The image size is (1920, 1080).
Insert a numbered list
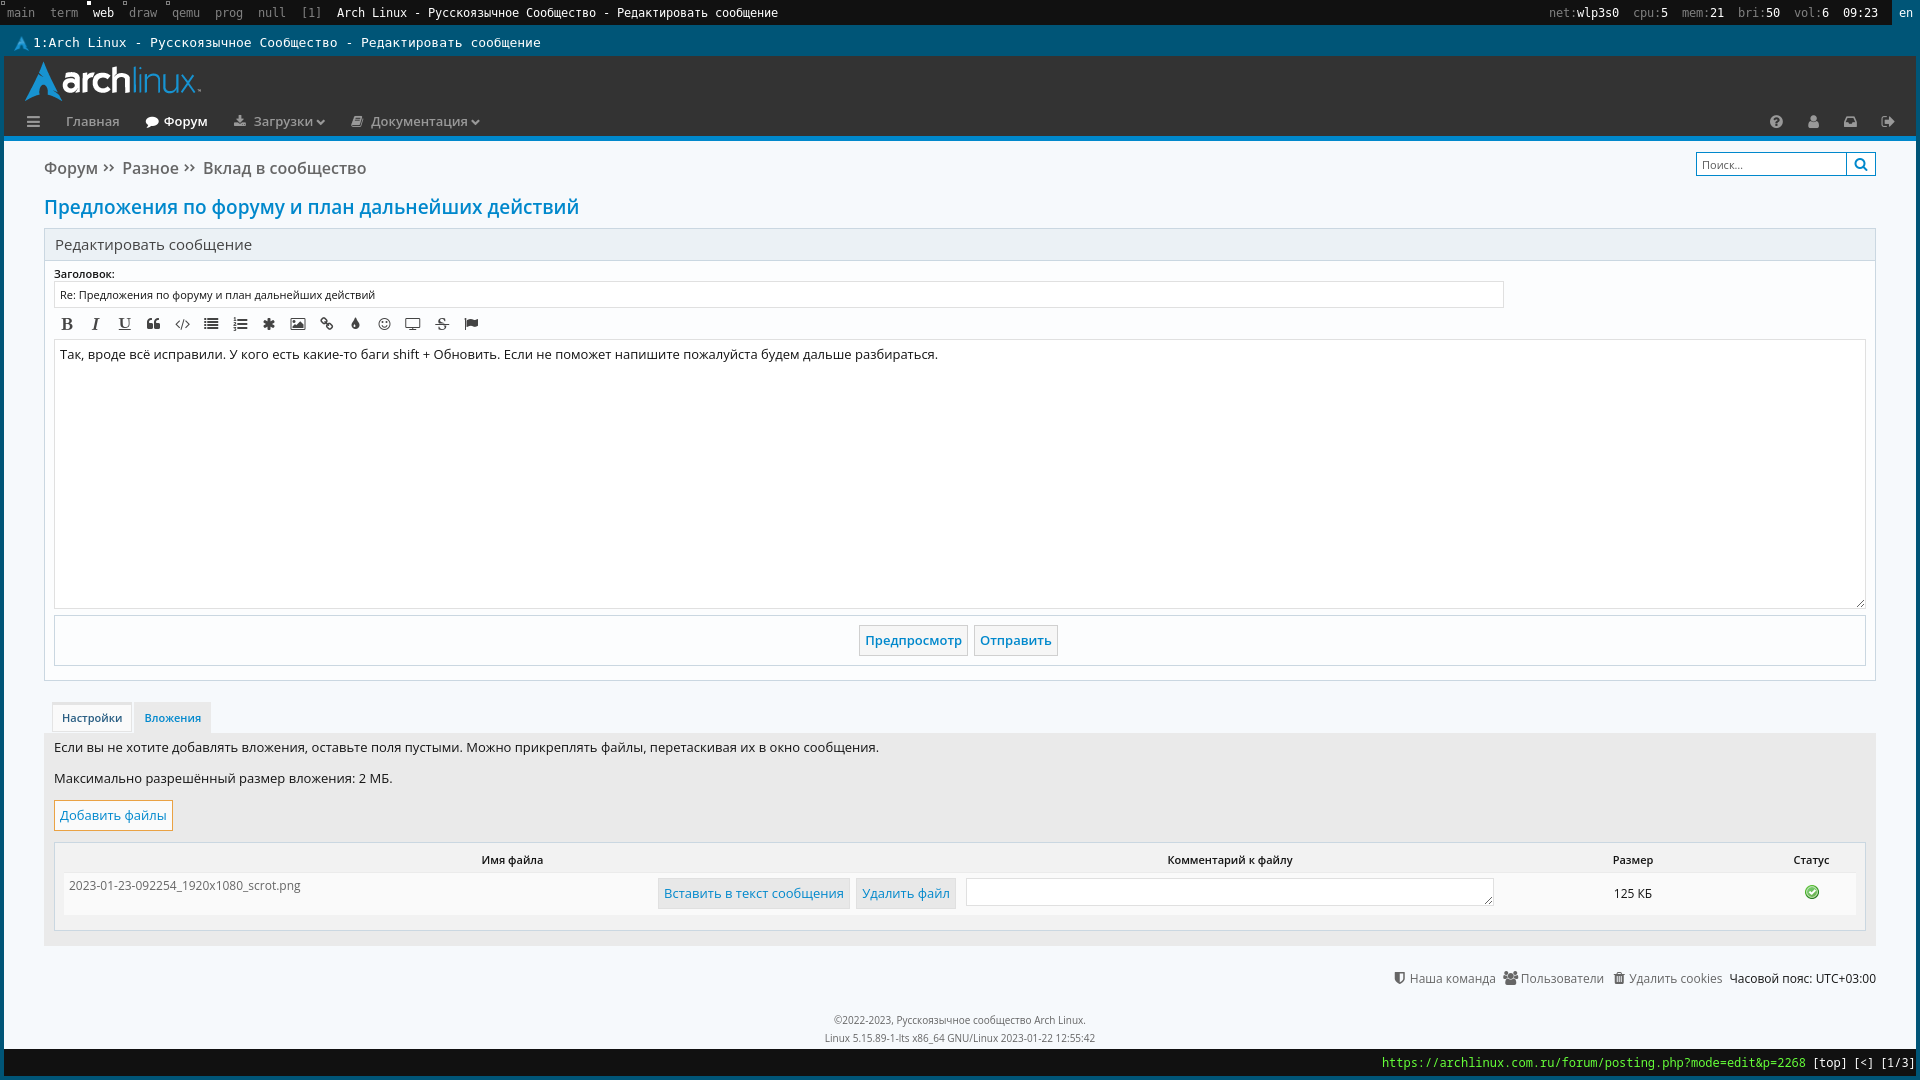pyautogui.click(x=240, y=324)
